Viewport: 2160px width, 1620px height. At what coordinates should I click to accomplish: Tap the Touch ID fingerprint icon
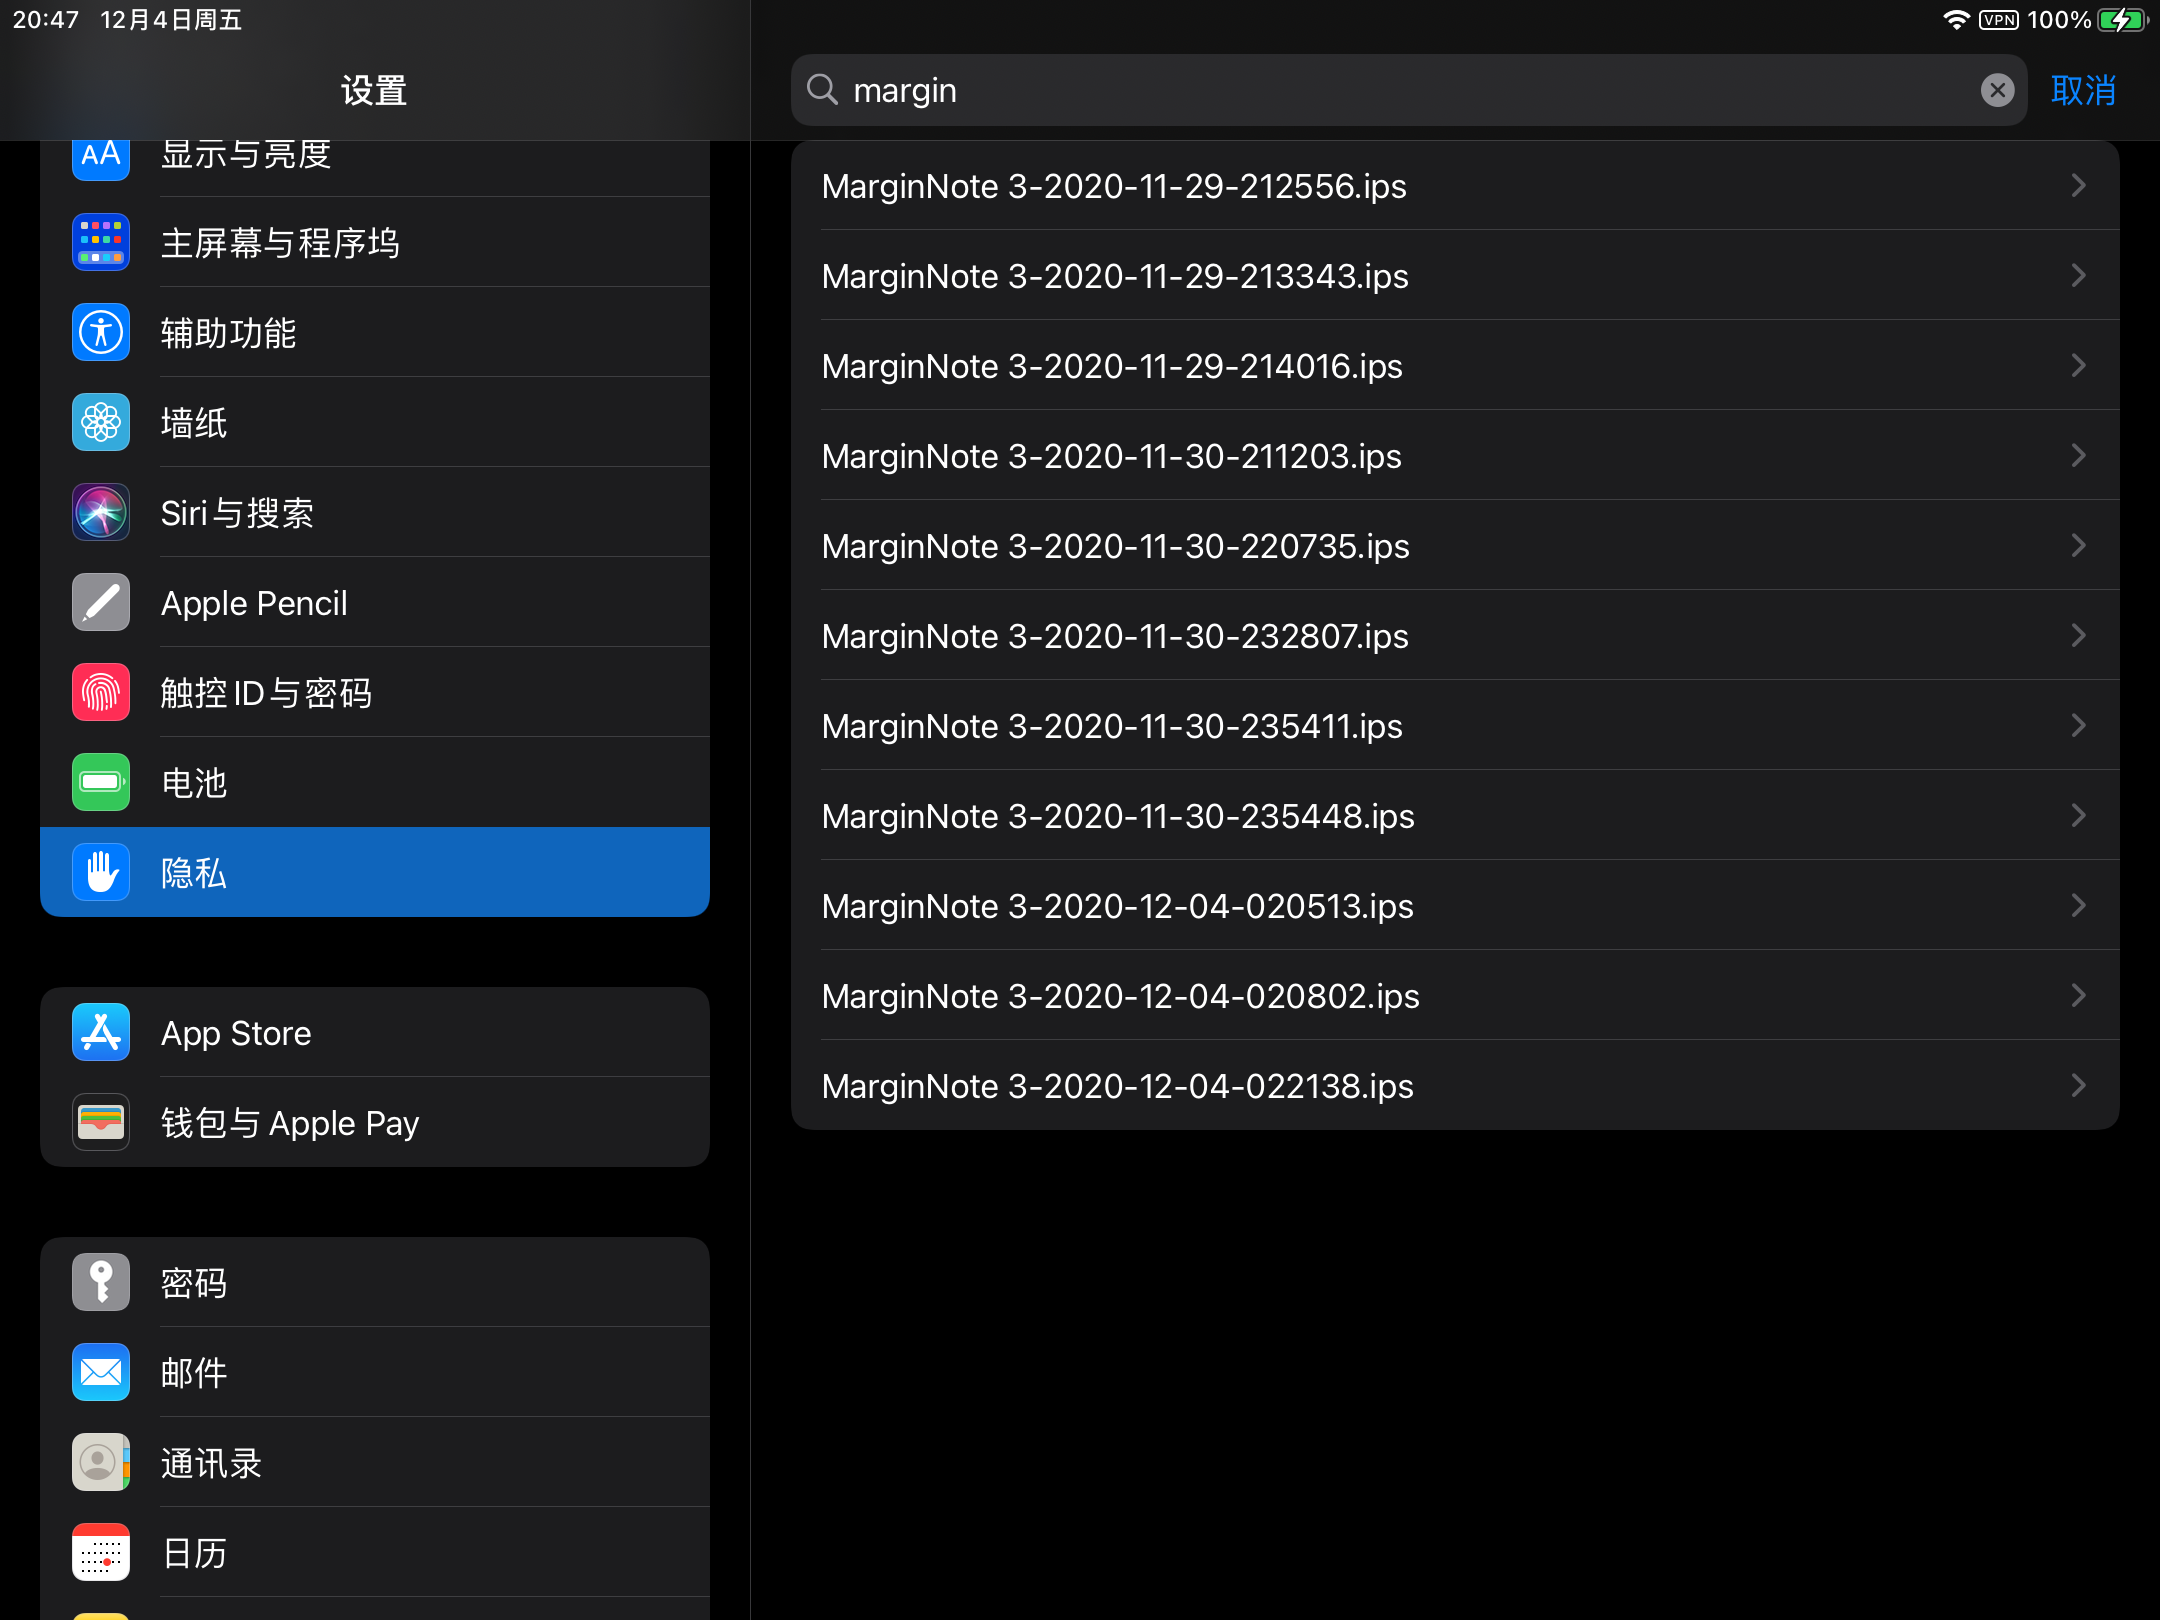(101, 692)
